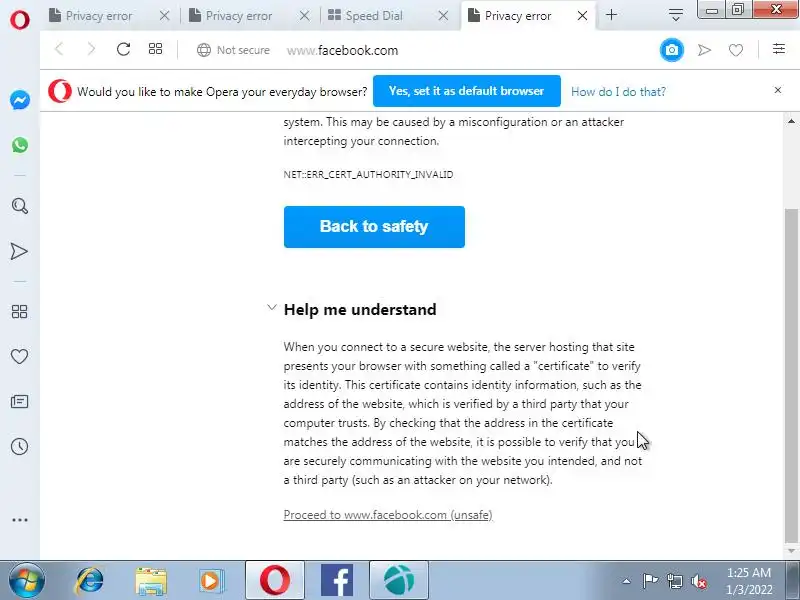
Task: Show hidden system tray icons arrow
Action: click(x=627, y=581)
